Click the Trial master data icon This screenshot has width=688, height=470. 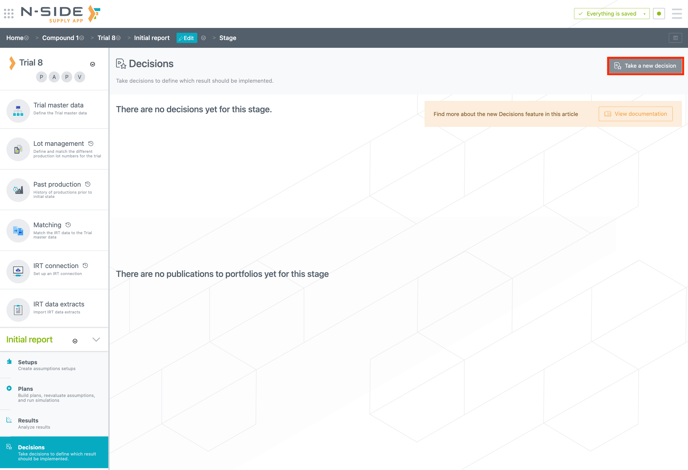(18, 109)
